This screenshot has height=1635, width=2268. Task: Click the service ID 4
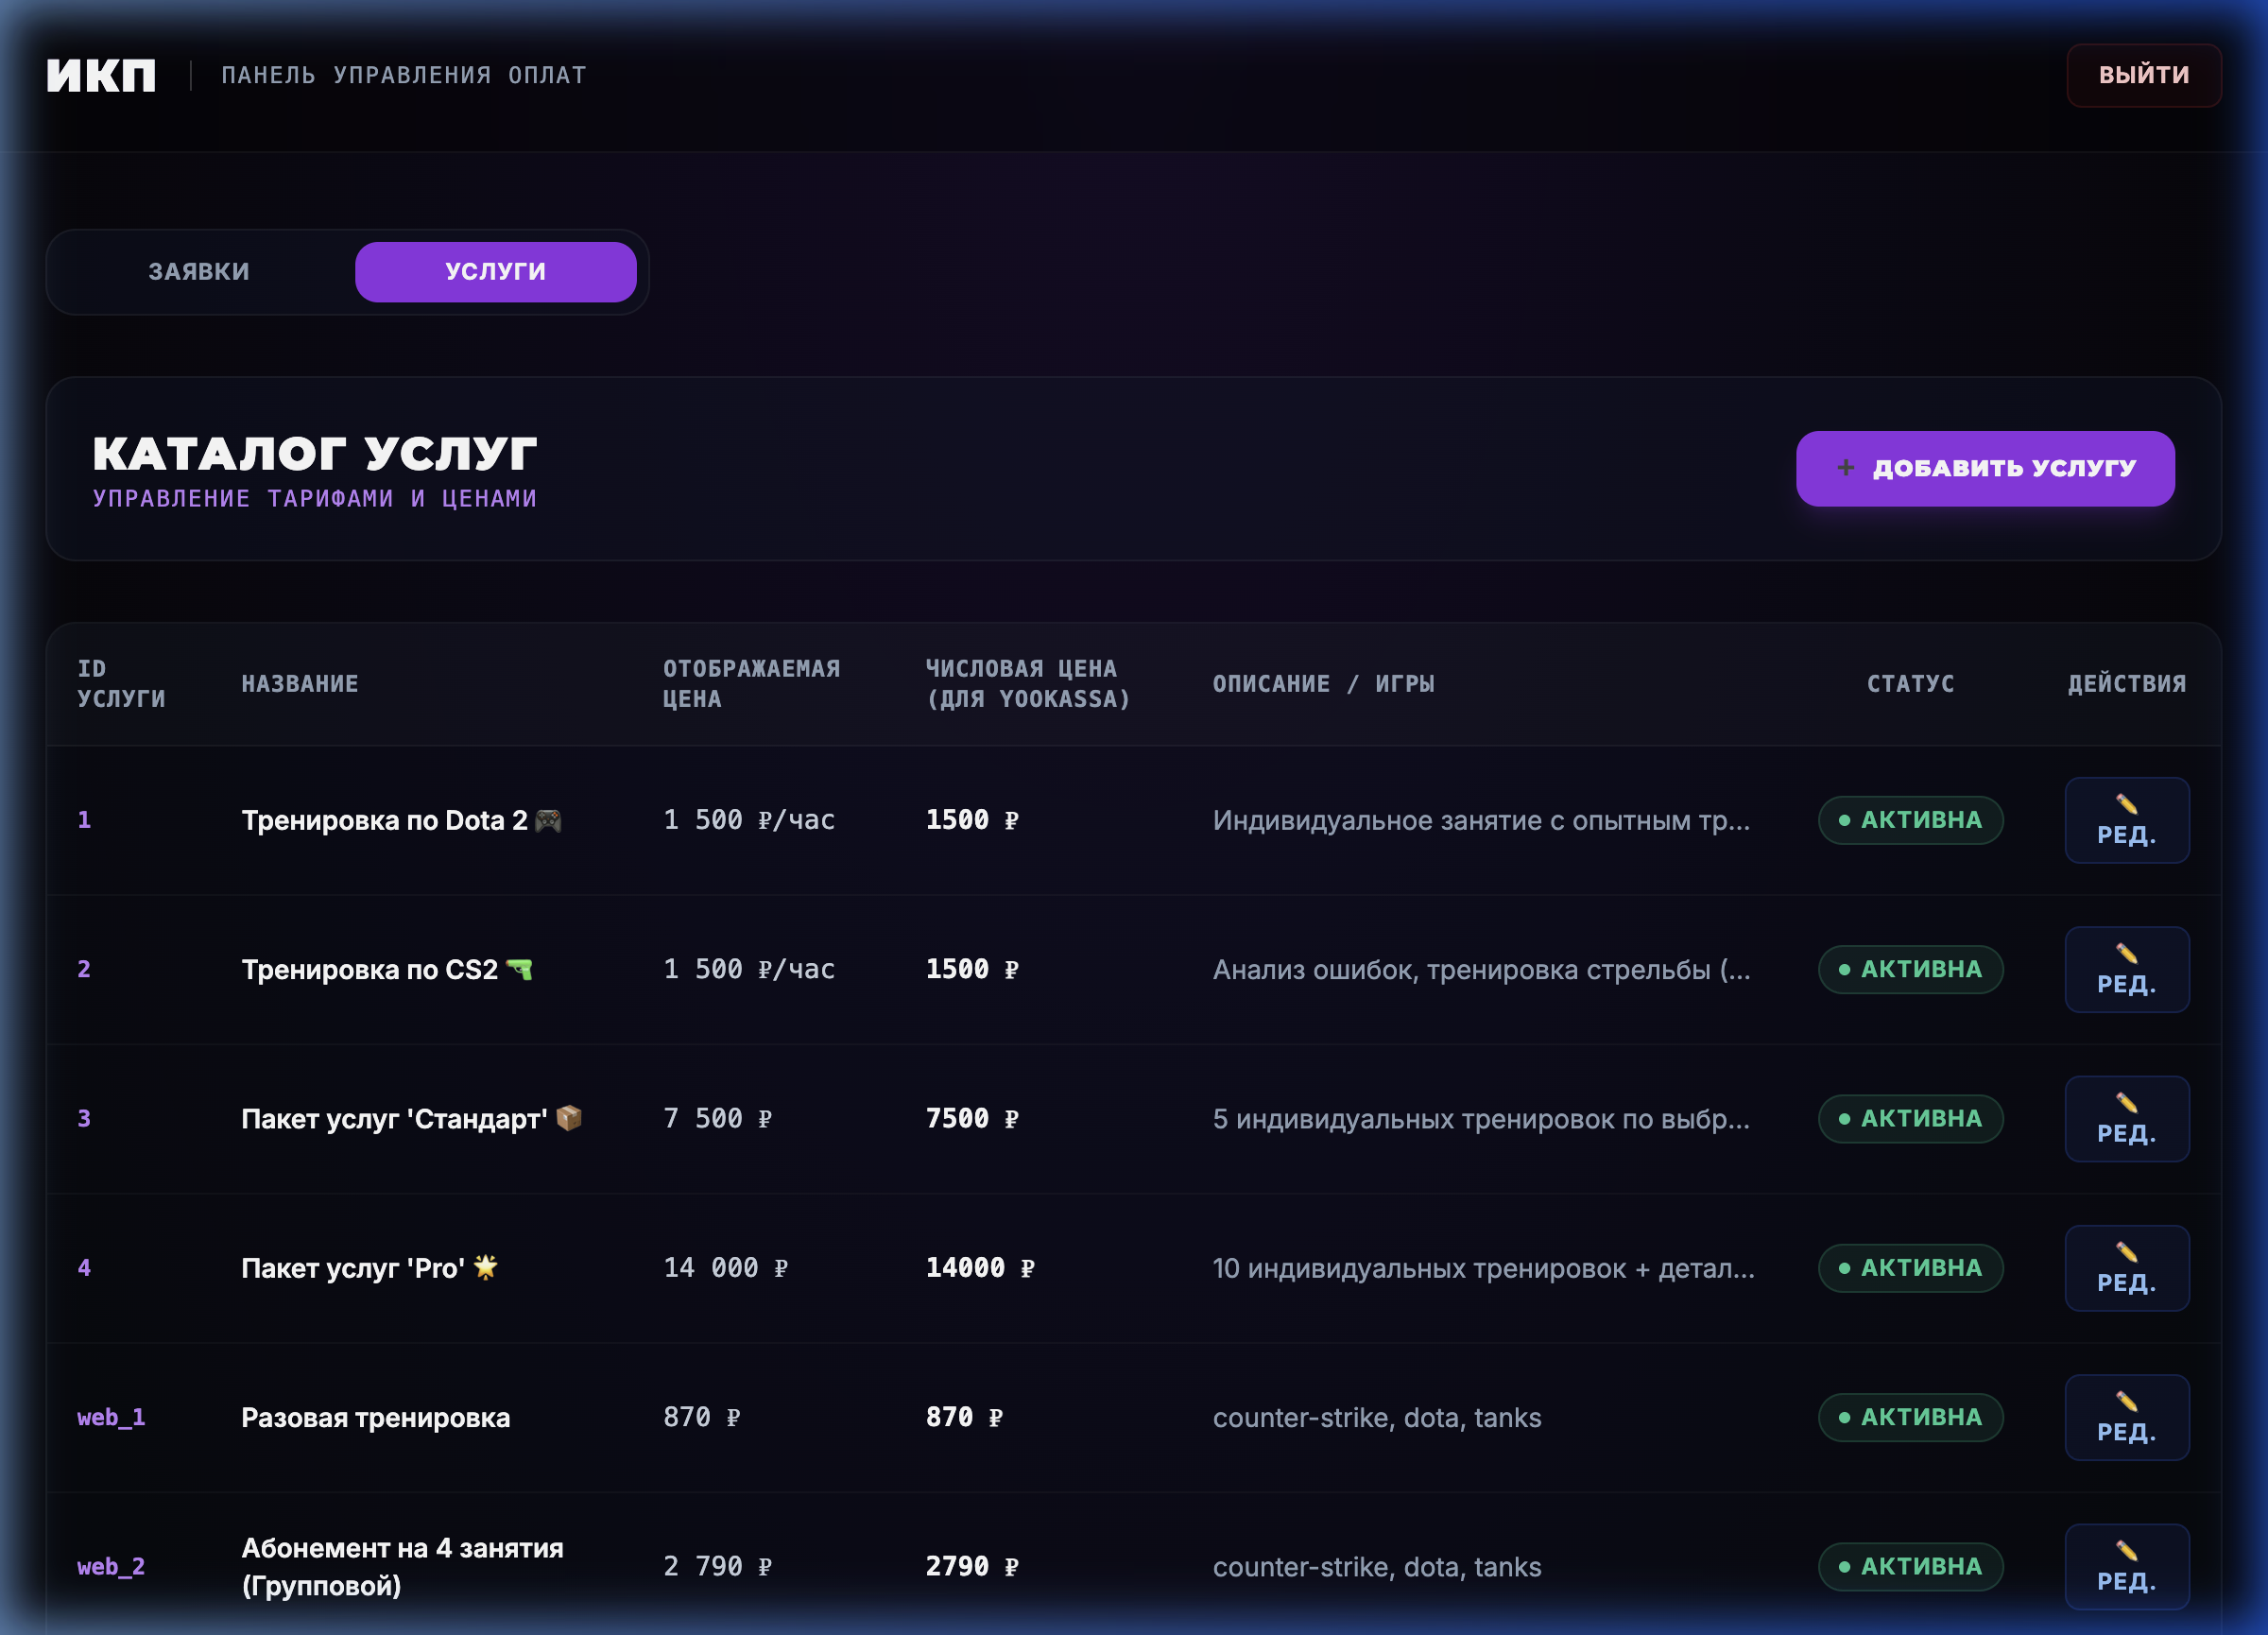pyautogui.click(x=85, y=1267)
